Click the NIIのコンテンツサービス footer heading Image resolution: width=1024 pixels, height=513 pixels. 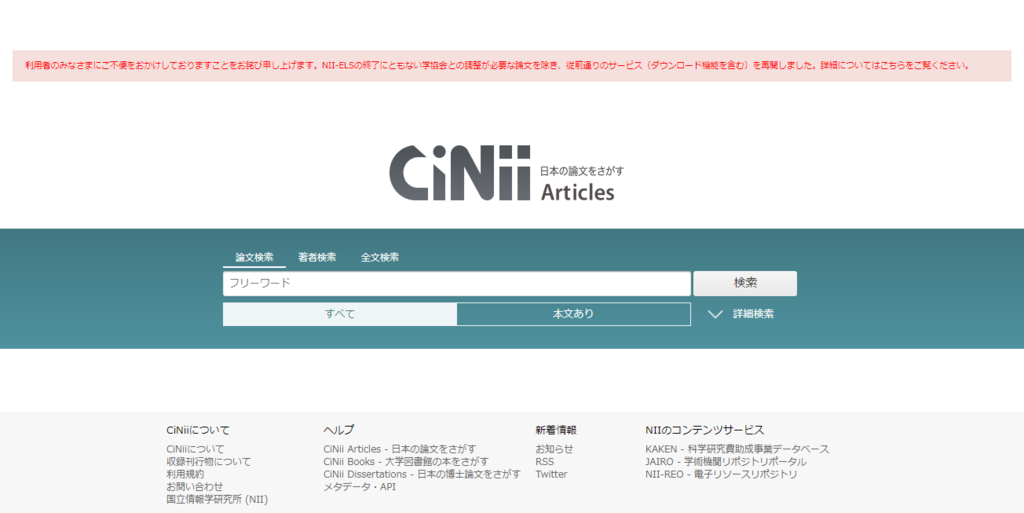[705, 430]
